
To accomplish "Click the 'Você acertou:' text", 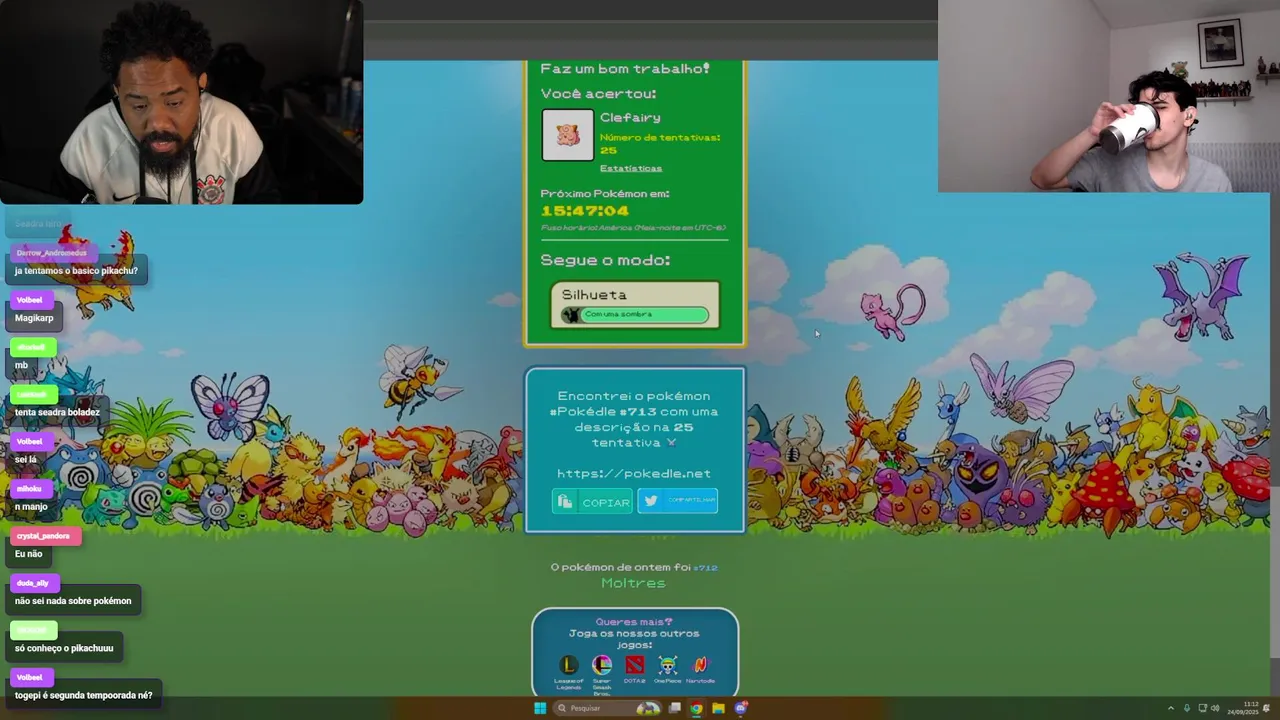I will pyautogui.click(x=598, y=93).
